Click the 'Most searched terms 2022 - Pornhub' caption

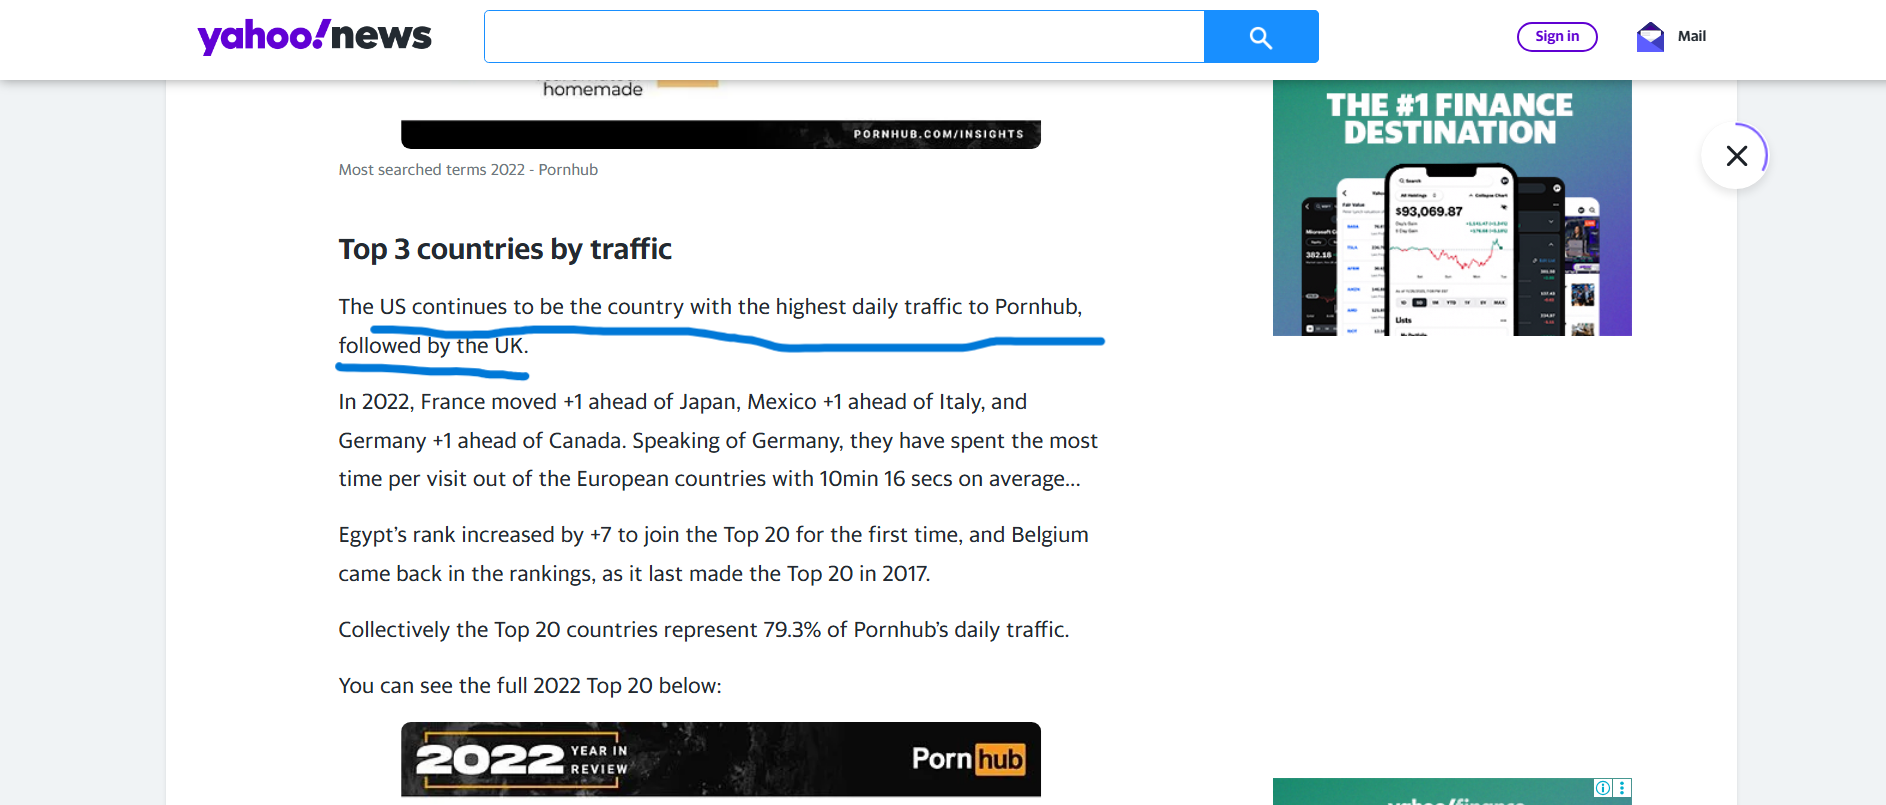point(468,170)
